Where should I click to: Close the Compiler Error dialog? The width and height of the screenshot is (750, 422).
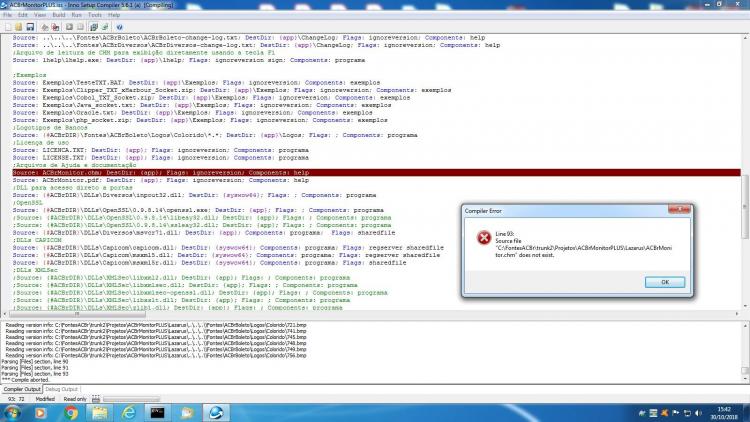pyautogui.click(x=679, y=210)
